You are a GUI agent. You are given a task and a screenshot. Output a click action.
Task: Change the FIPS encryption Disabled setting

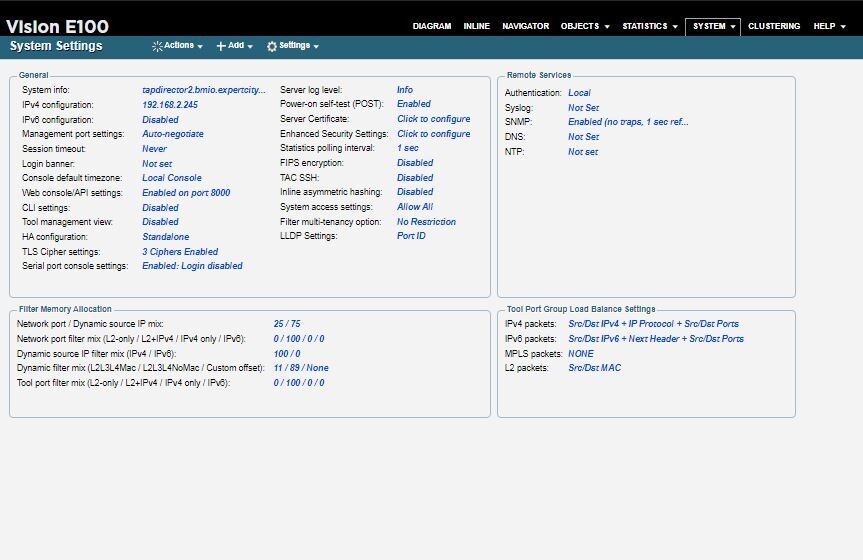click(415, 163)
